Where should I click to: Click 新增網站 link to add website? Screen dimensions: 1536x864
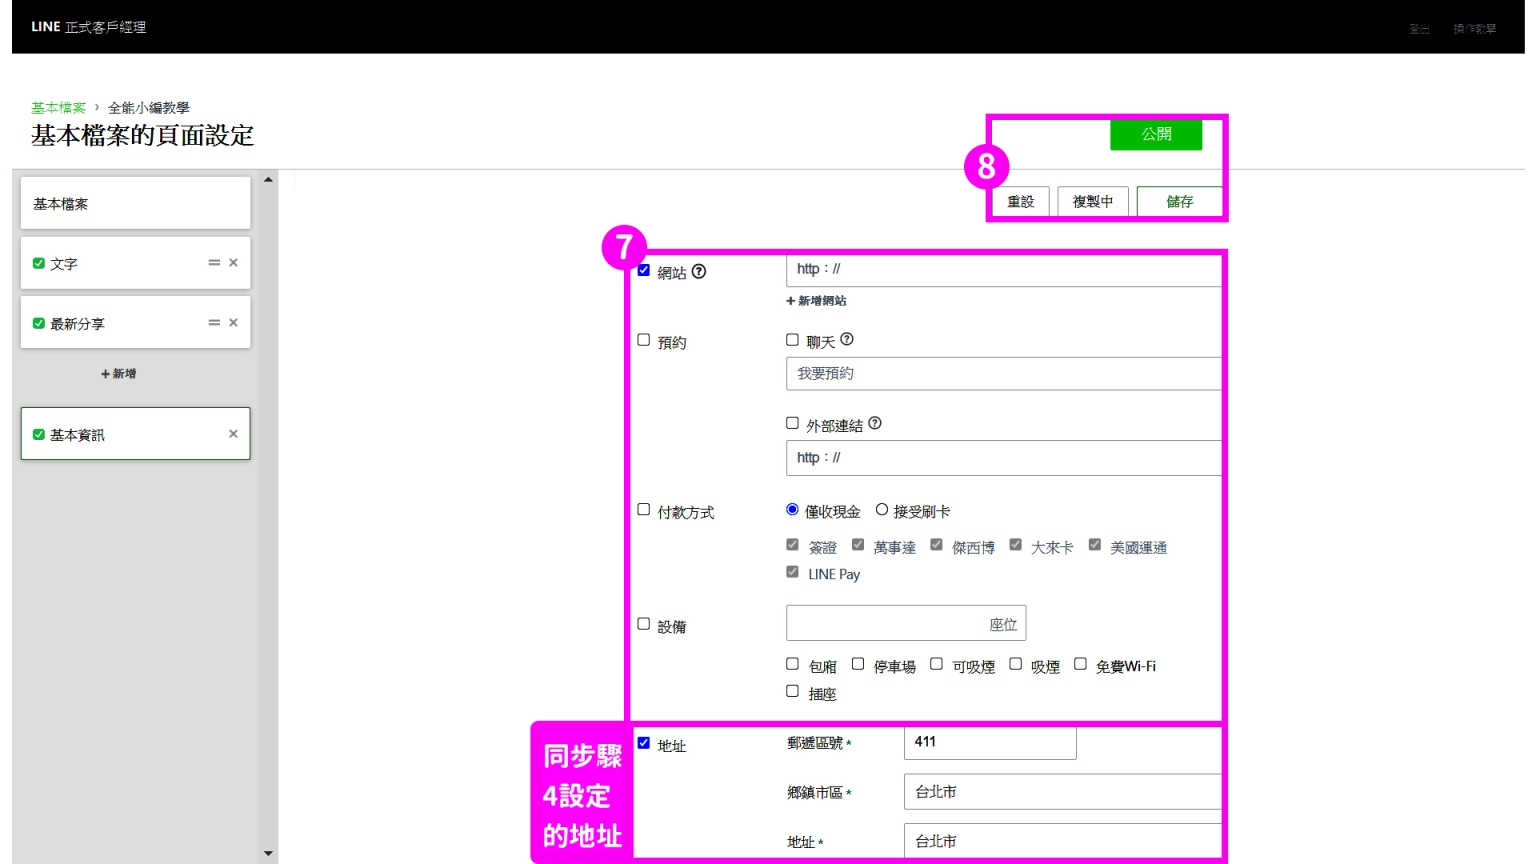pyautogui.click(x=817, y=301)
